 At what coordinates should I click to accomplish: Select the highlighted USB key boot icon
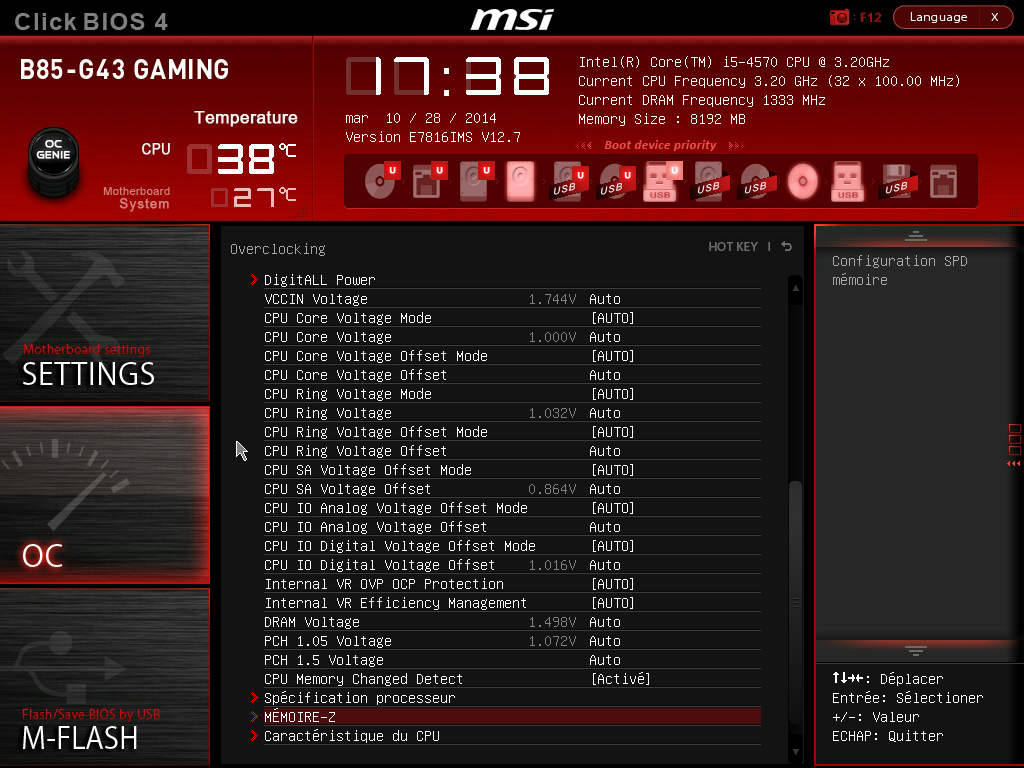click(x=848, y=181)
